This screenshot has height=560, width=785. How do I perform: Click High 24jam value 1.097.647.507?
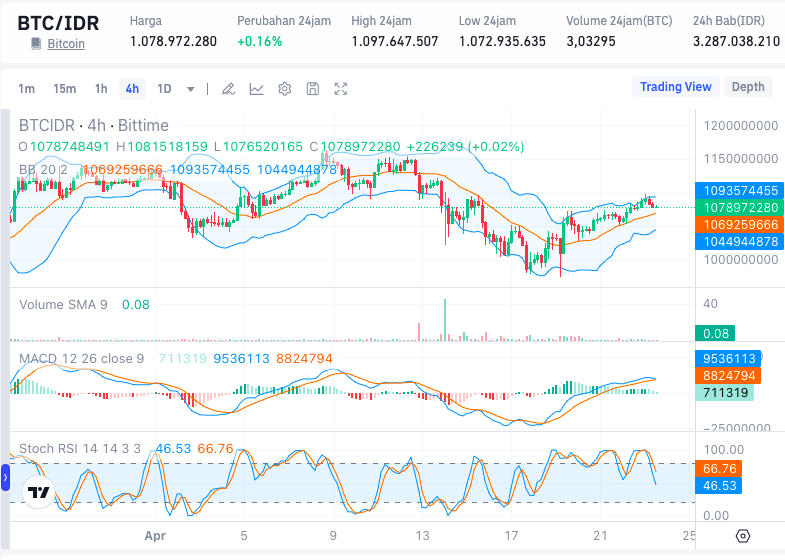pyautogui.click(x=395, y=42)
